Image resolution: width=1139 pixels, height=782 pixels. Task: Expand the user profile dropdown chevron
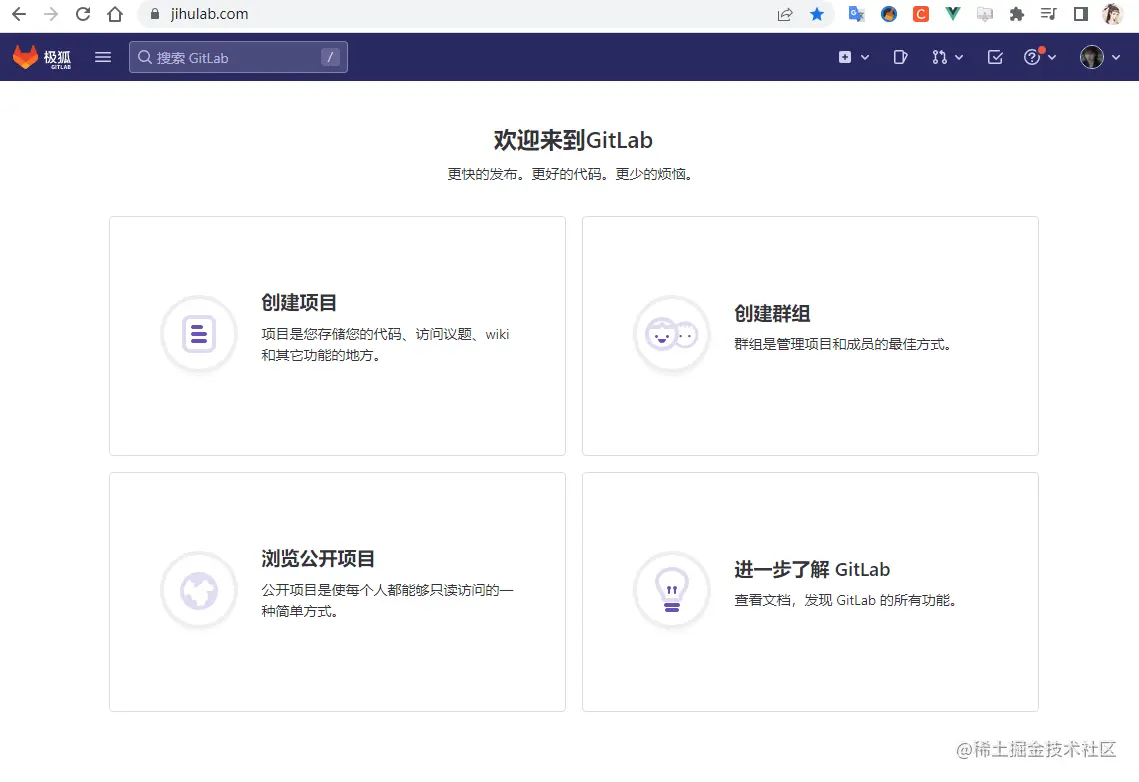1116,57
